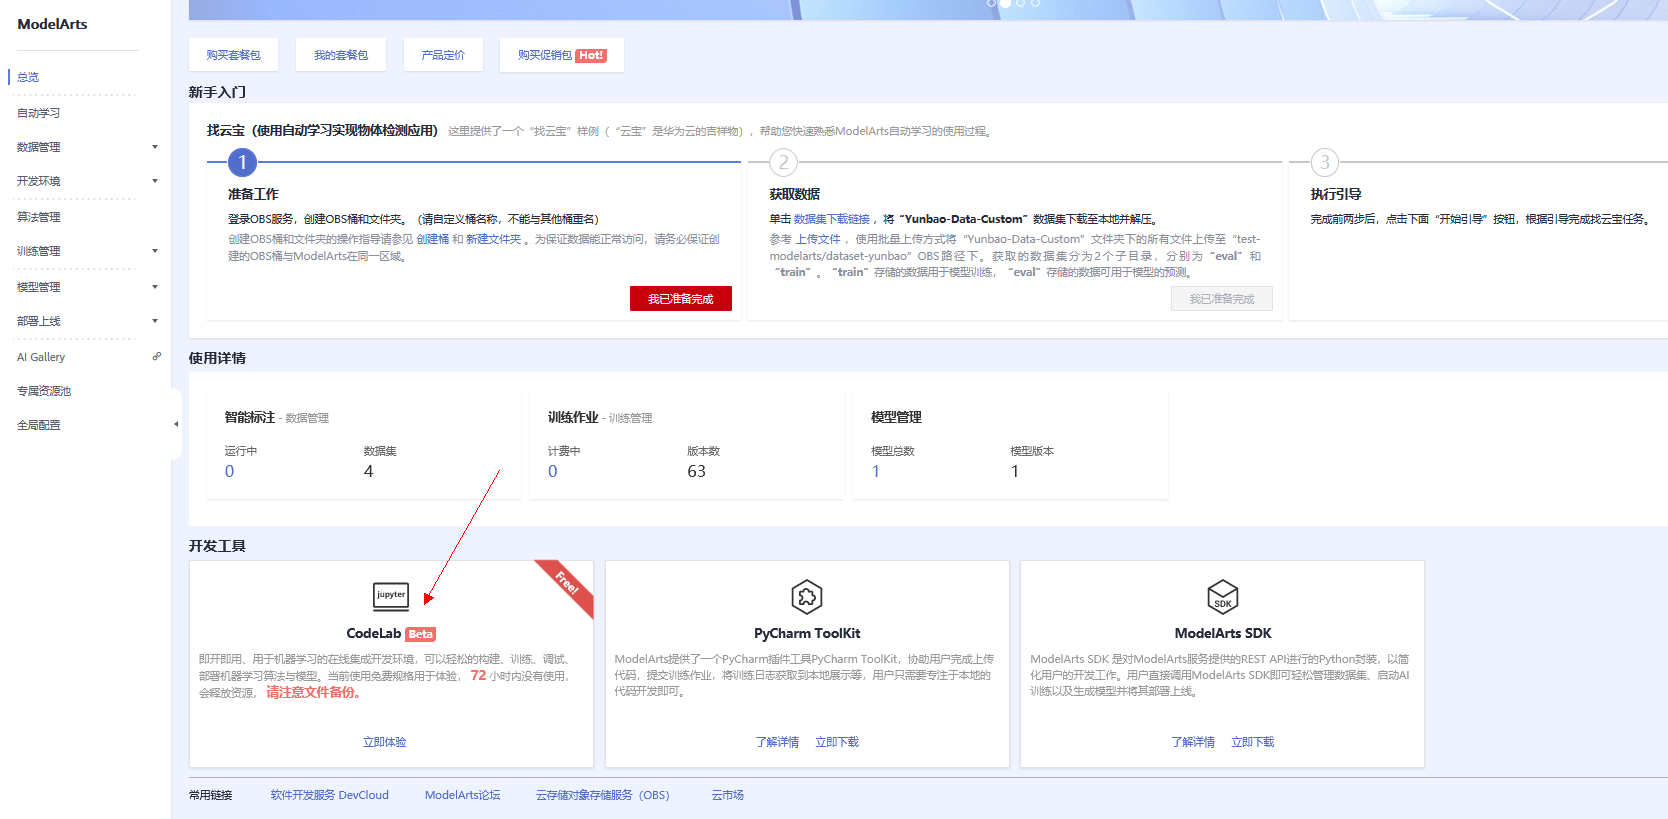Click the ModelArts SDK cube icon
1668x819 pixels.
[x=1223, y=597]
